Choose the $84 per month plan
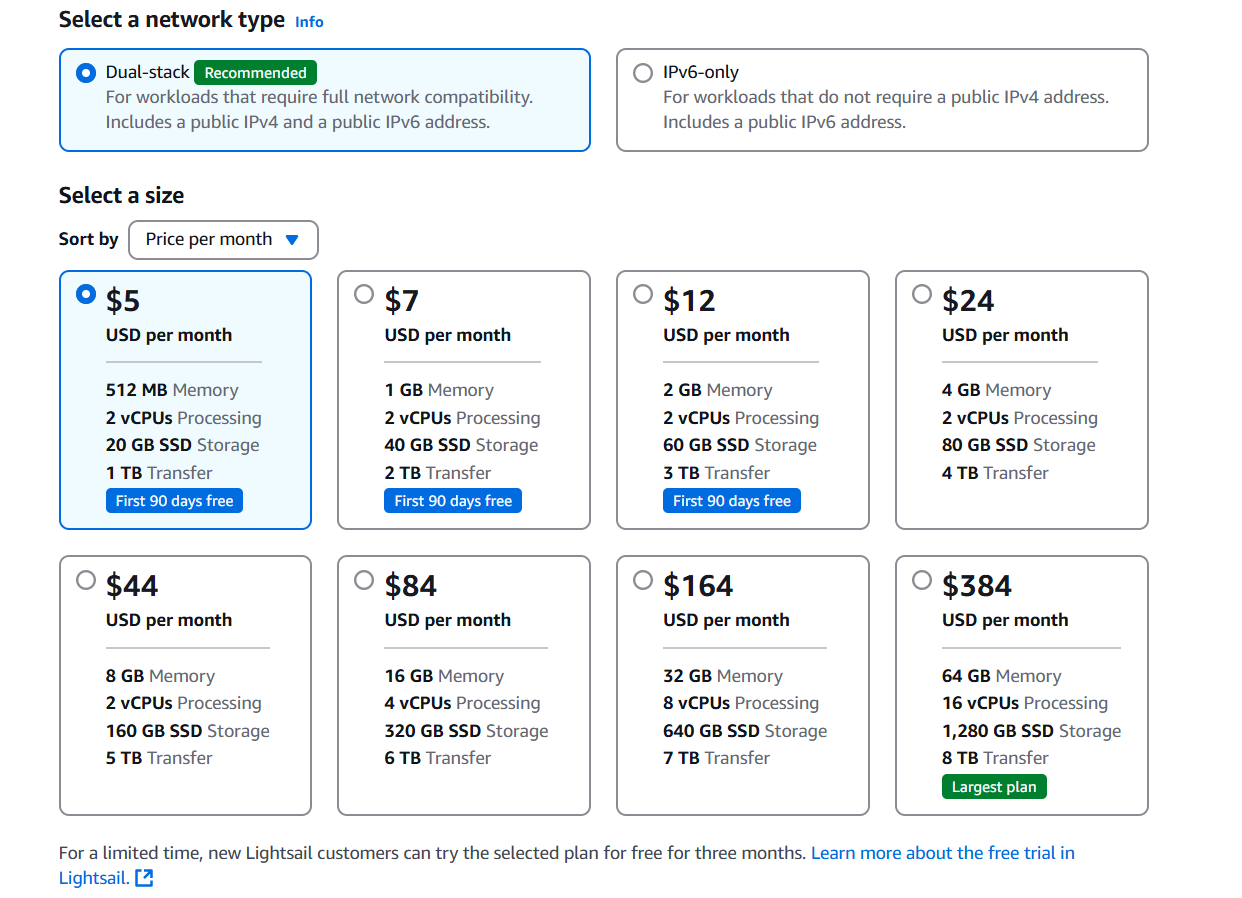Image resolution: width=1242 pixels, height=898 pixels. pos(364,580)
